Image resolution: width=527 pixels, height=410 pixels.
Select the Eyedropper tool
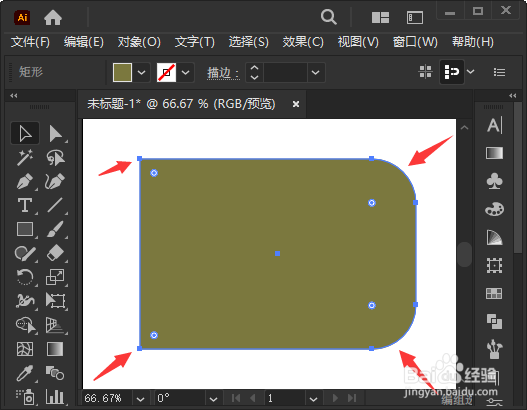tap(25, 373)
